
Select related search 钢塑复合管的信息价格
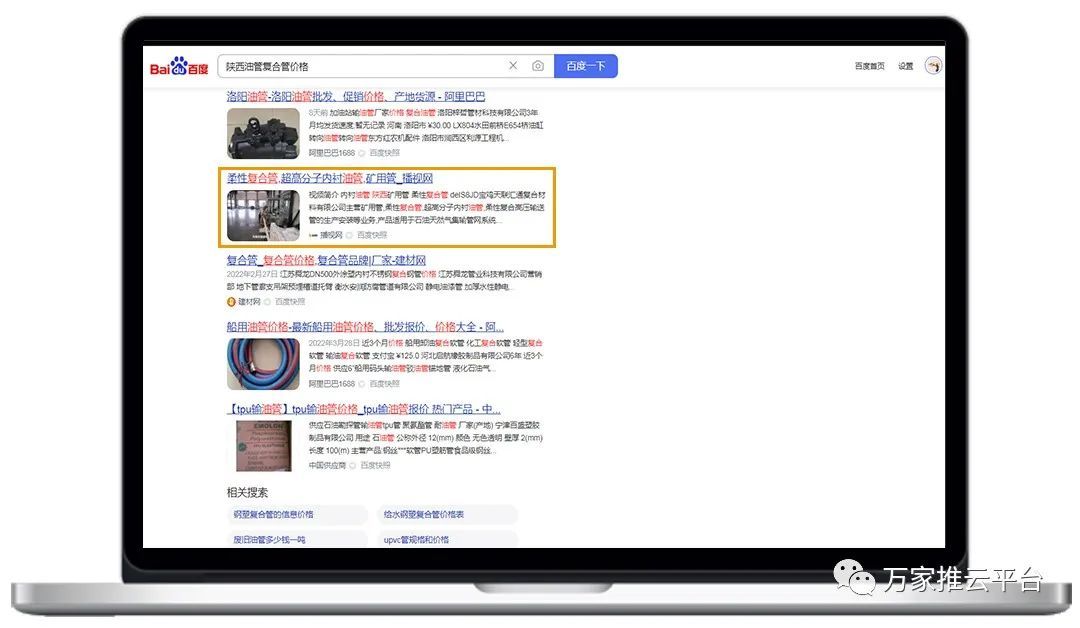[x=273, y=514]
